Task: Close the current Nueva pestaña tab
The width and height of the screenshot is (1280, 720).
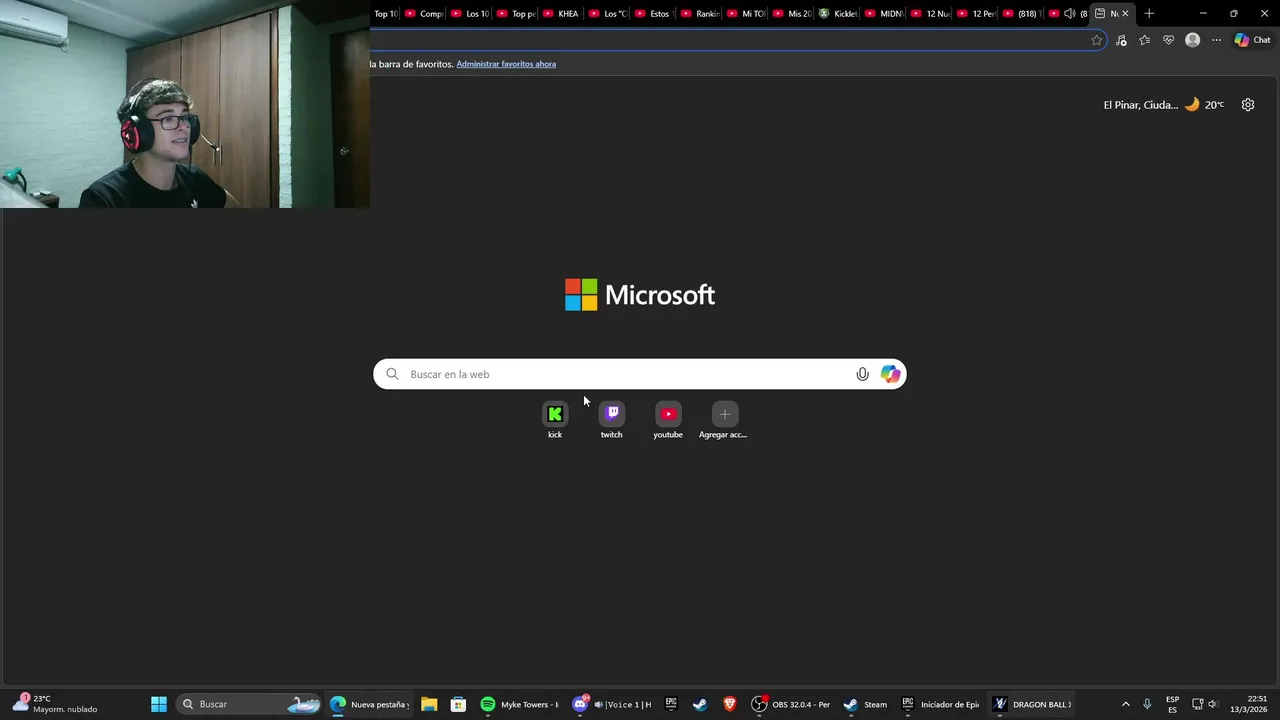Action: click(x=1125, y=13)
